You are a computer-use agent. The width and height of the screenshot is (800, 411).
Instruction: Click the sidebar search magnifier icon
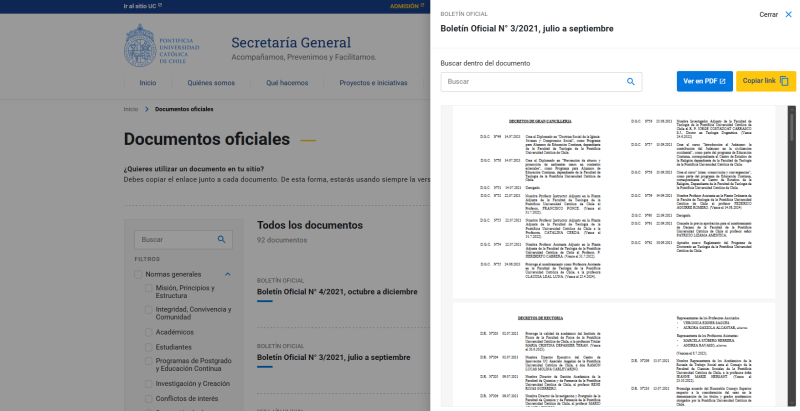[x=221, y=239]
